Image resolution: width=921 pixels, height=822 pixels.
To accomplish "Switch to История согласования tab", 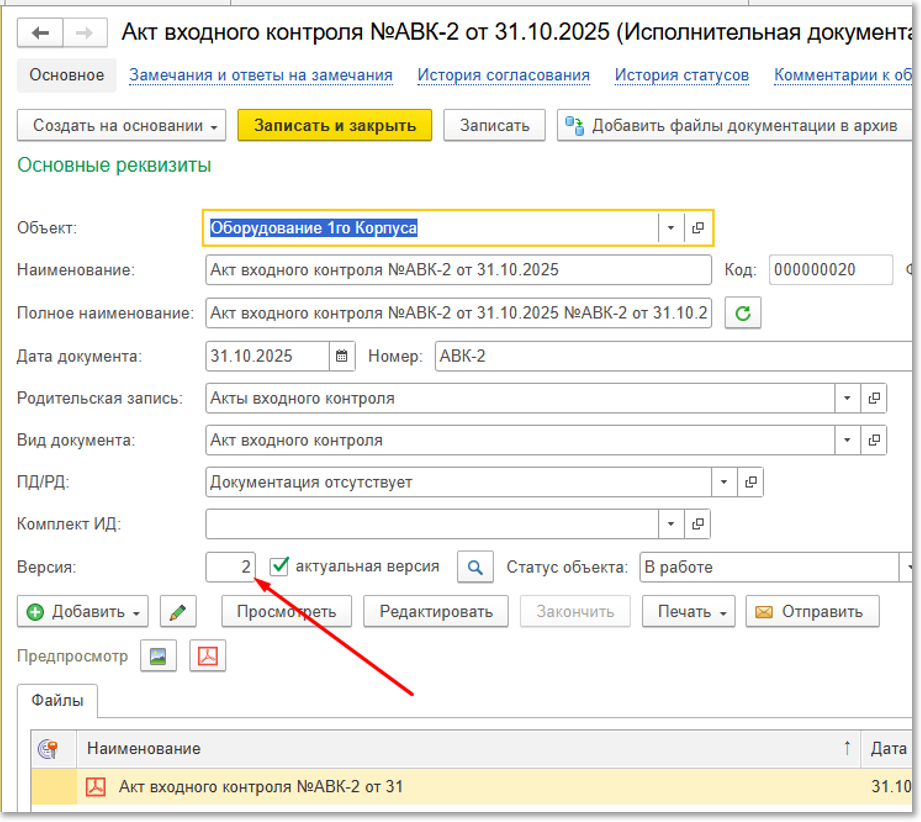I will click(503, 75).
